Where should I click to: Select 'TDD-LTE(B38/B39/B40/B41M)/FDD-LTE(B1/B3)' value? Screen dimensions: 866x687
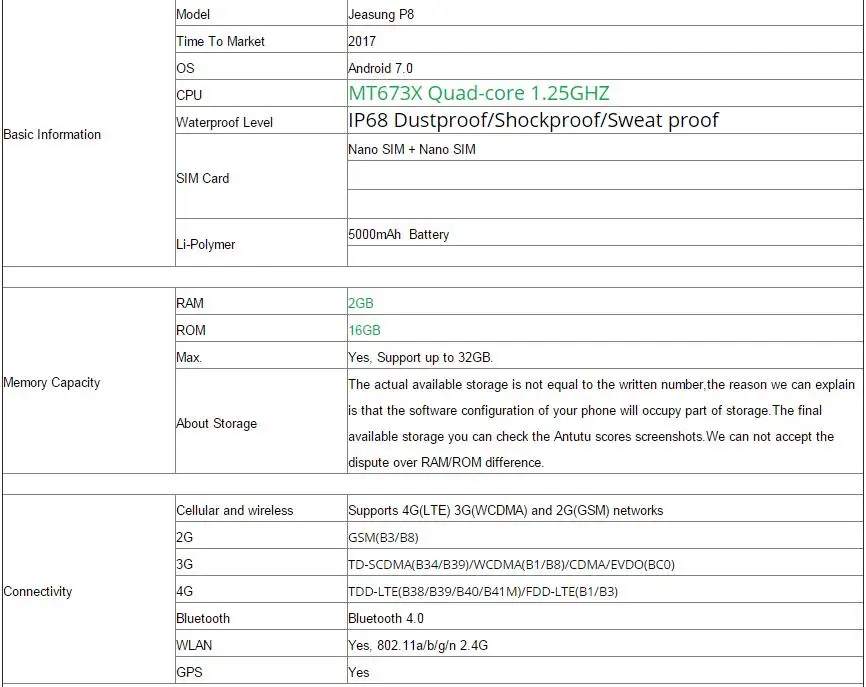(x=483, y=591)
